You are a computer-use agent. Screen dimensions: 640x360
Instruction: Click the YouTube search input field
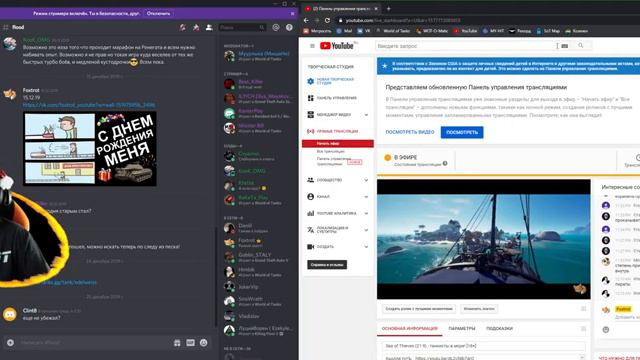pyautogui.click(x=465, y=46)
